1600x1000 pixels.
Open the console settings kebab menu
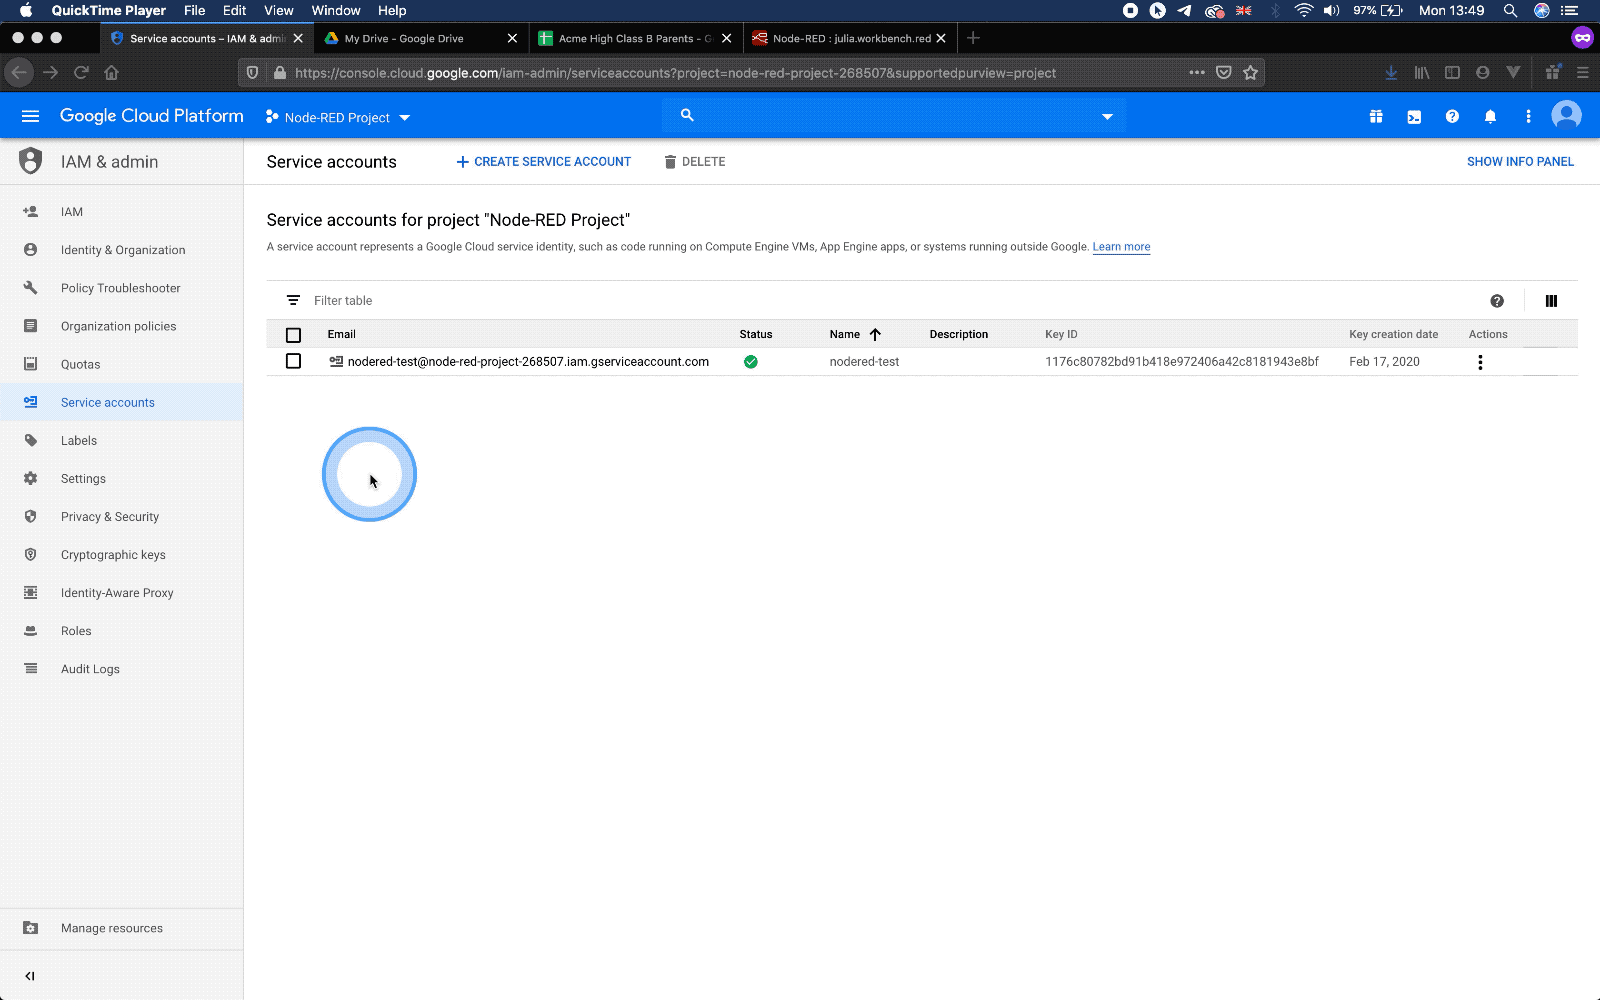1528,117
